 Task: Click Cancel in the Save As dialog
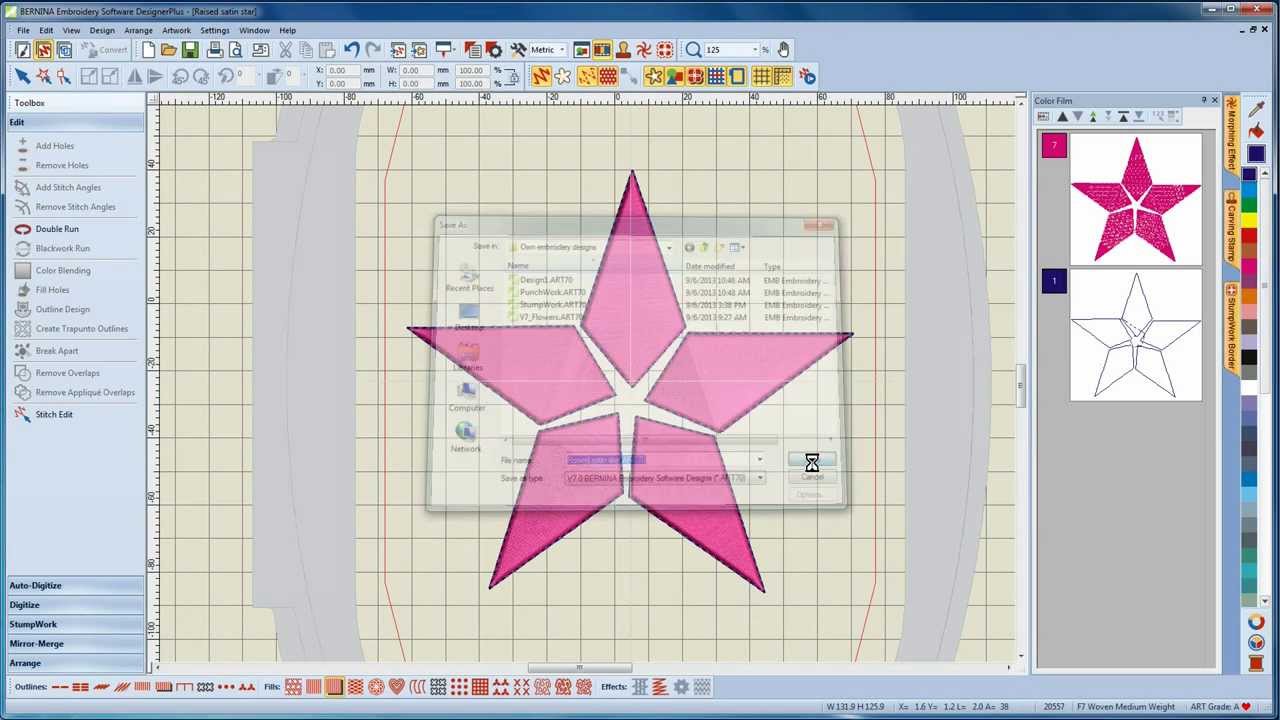click(x=812, y=477)
